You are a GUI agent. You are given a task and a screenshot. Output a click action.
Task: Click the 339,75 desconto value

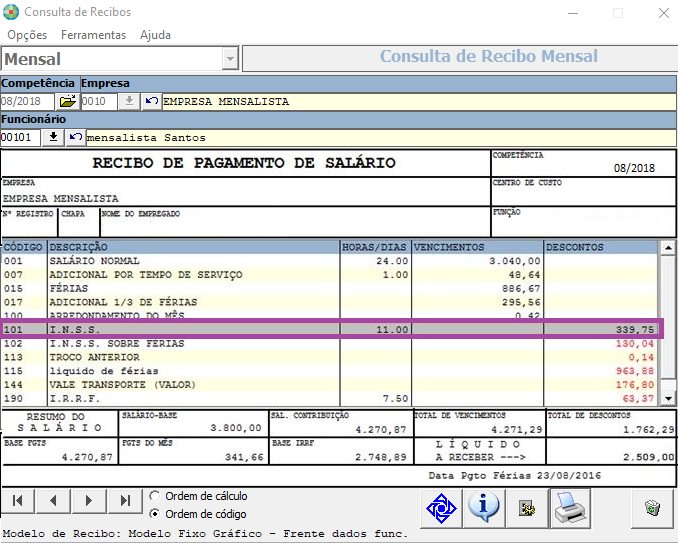coord(635,330)
